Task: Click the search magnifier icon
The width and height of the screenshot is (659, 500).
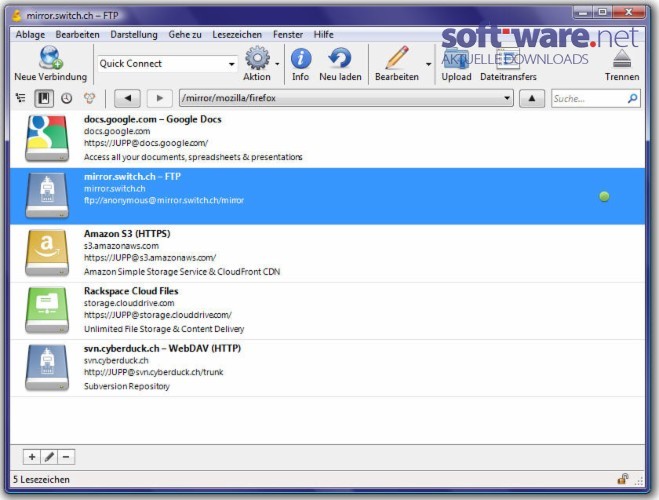Action: [x=632, y=98]
